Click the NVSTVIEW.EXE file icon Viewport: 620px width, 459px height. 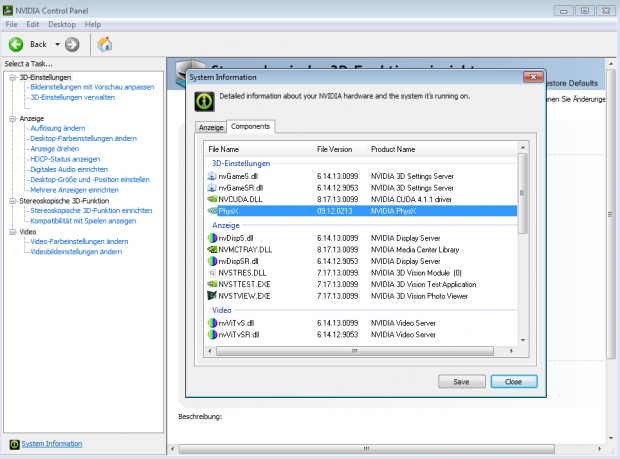pyautogui.click(x=211, y=295)
